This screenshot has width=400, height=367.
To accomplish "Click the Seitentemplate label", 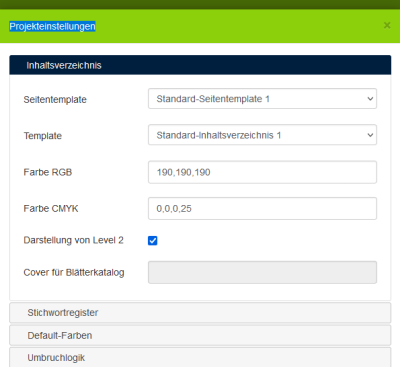I will [55, 99].
